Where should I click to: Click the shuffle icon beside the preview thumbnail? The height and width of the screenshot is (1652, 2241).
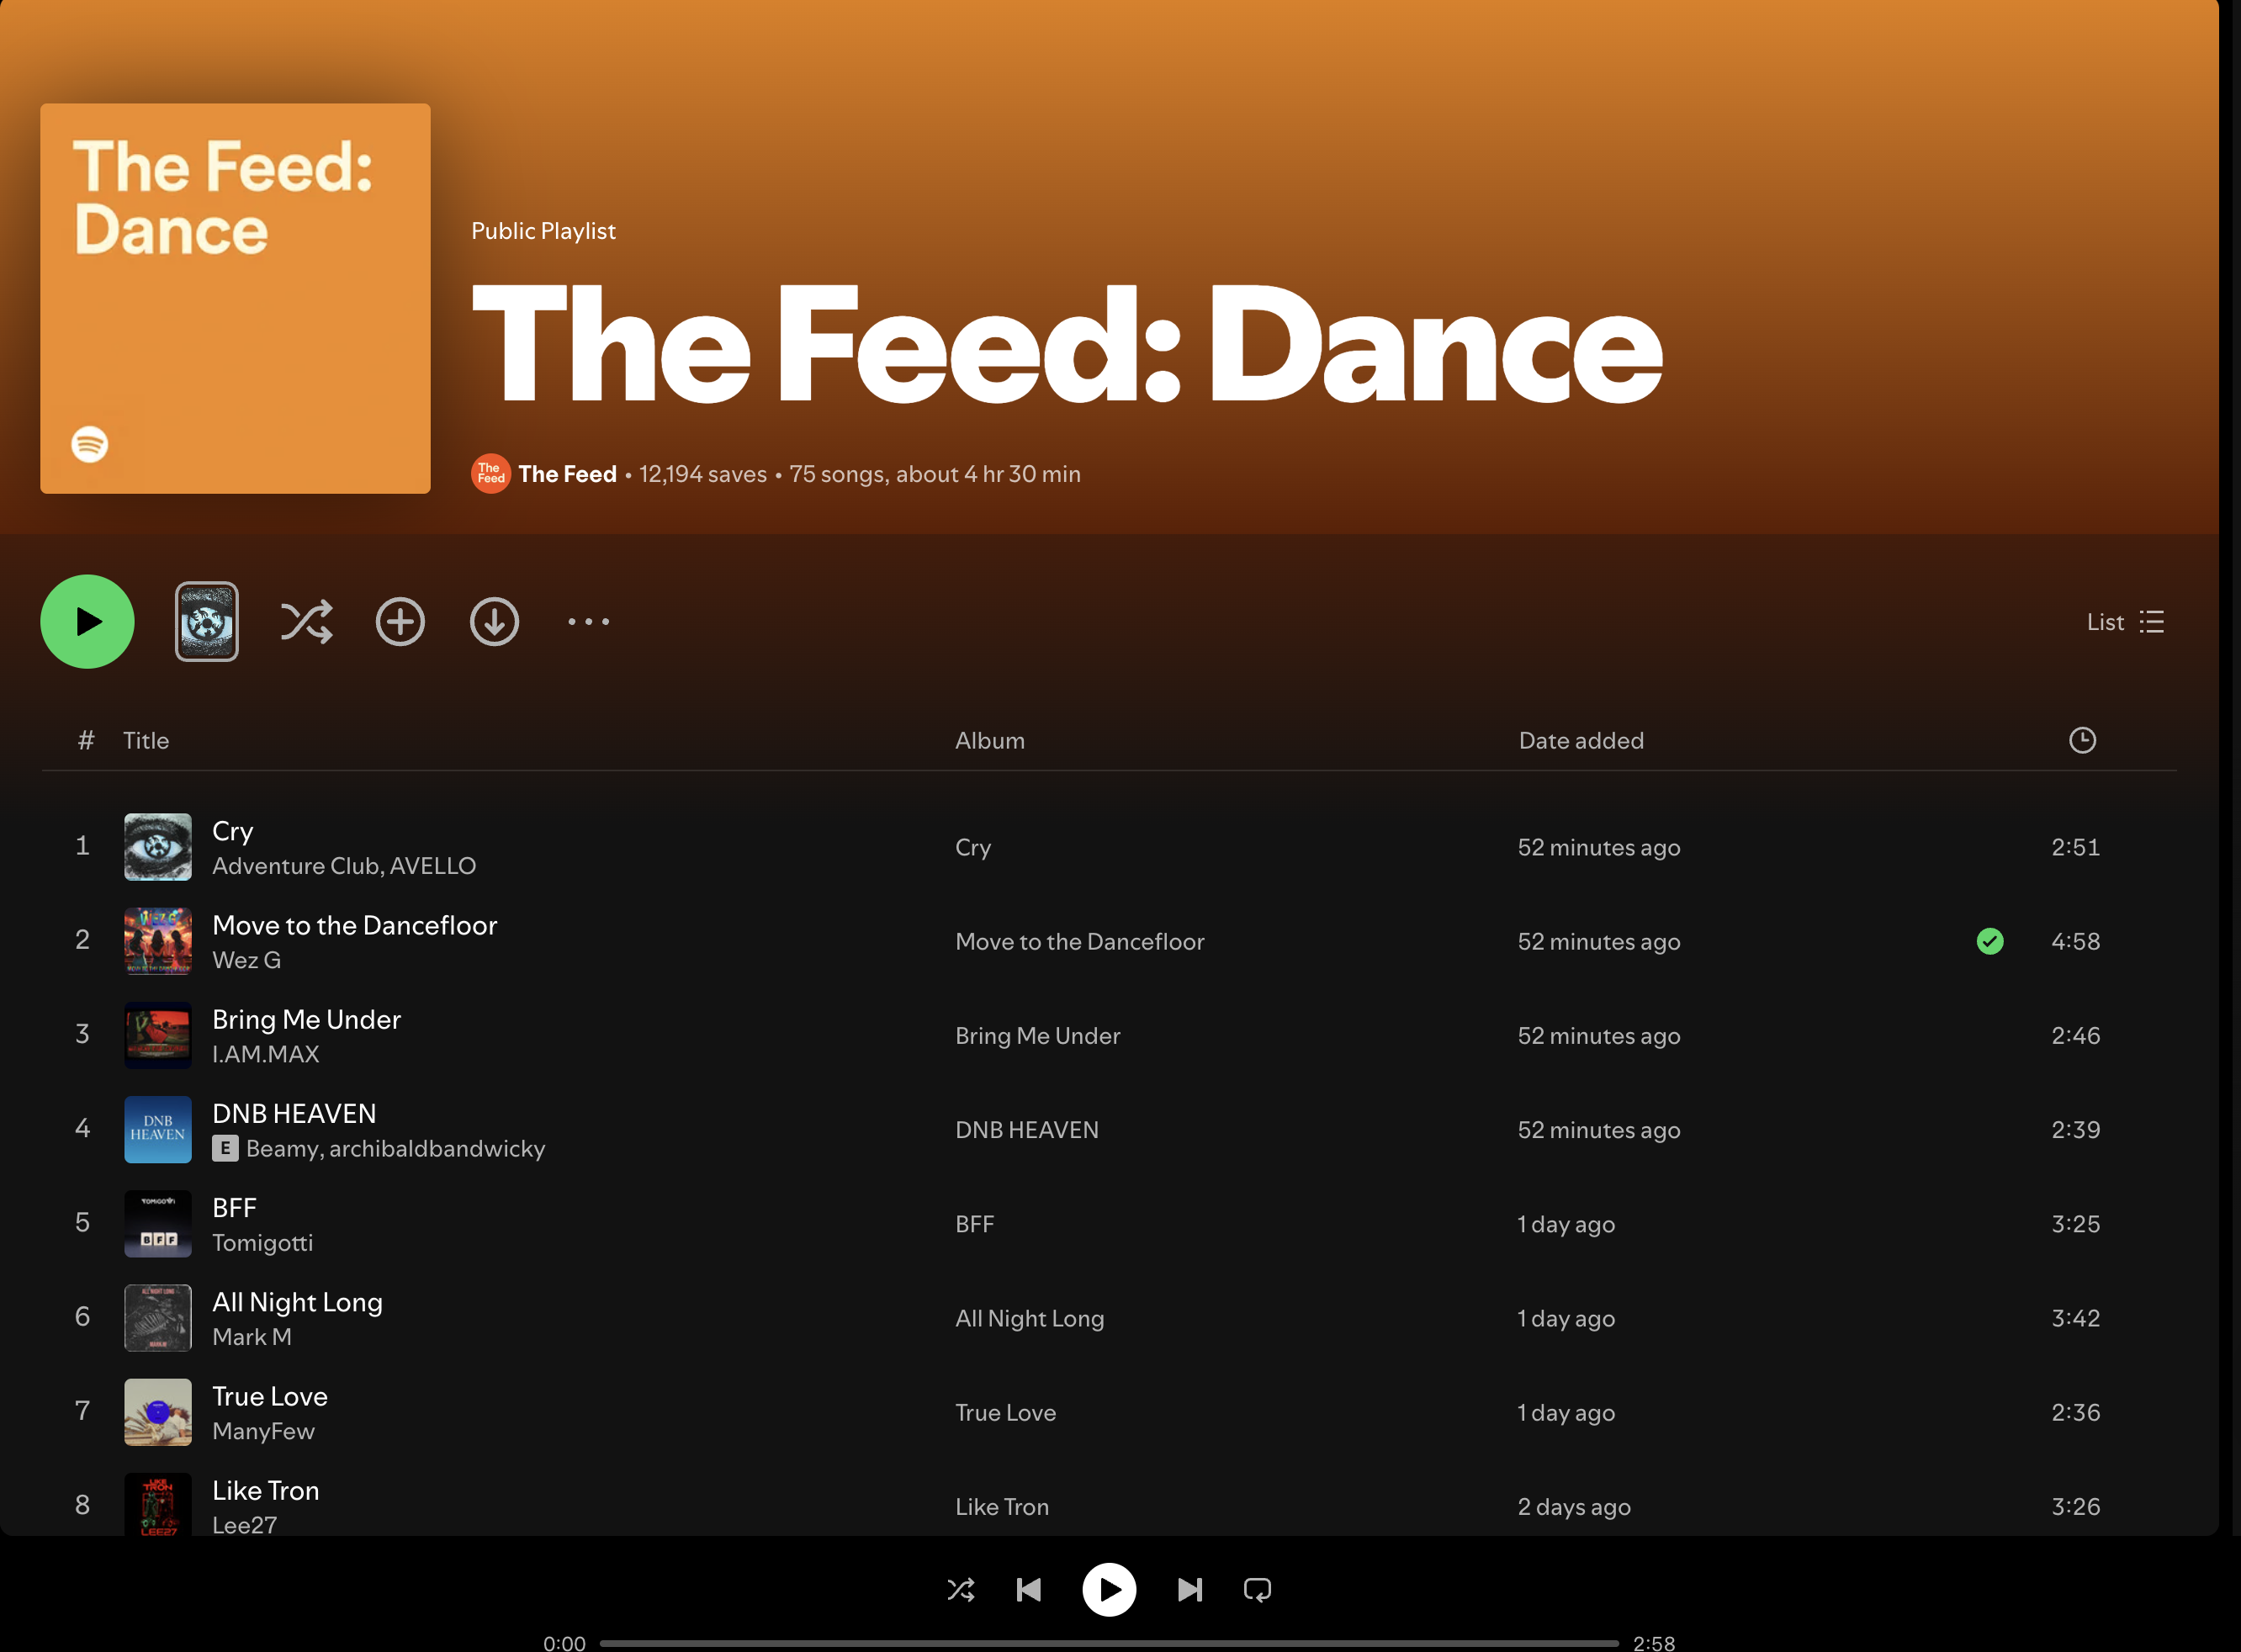[306, 622]
